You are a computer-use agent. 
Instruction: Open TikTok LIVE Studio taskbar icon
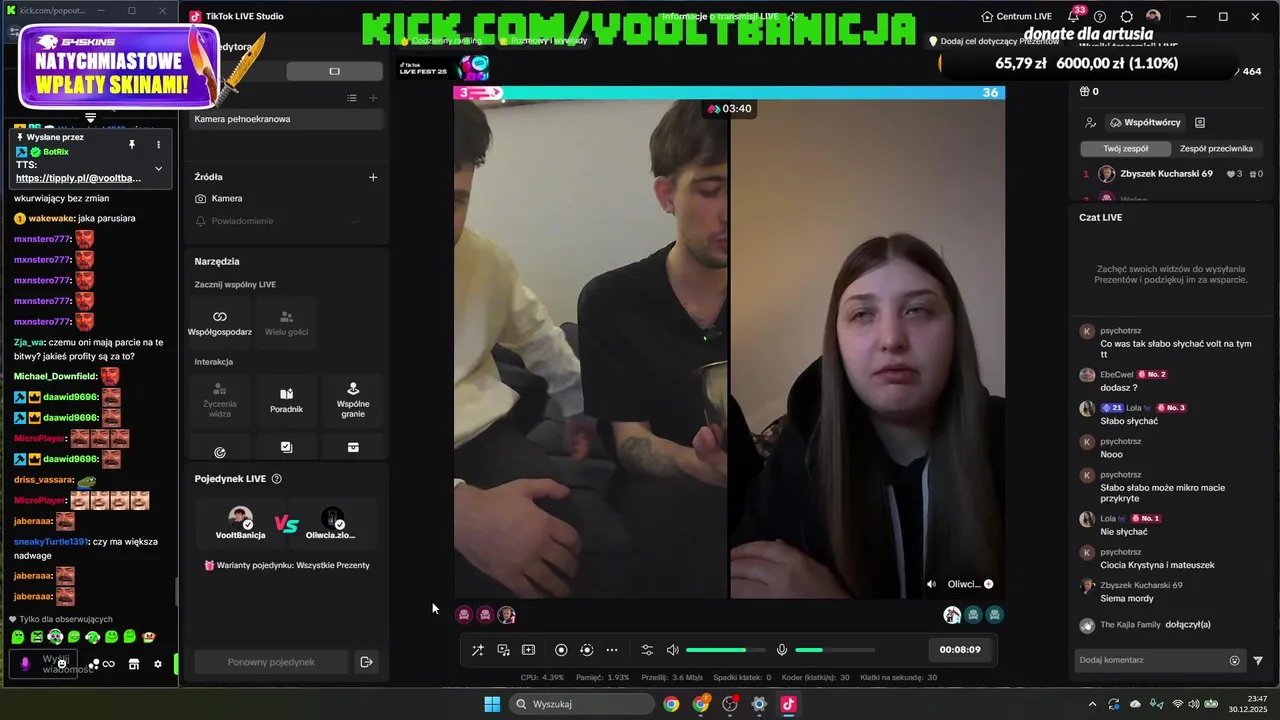click(788, 704)
